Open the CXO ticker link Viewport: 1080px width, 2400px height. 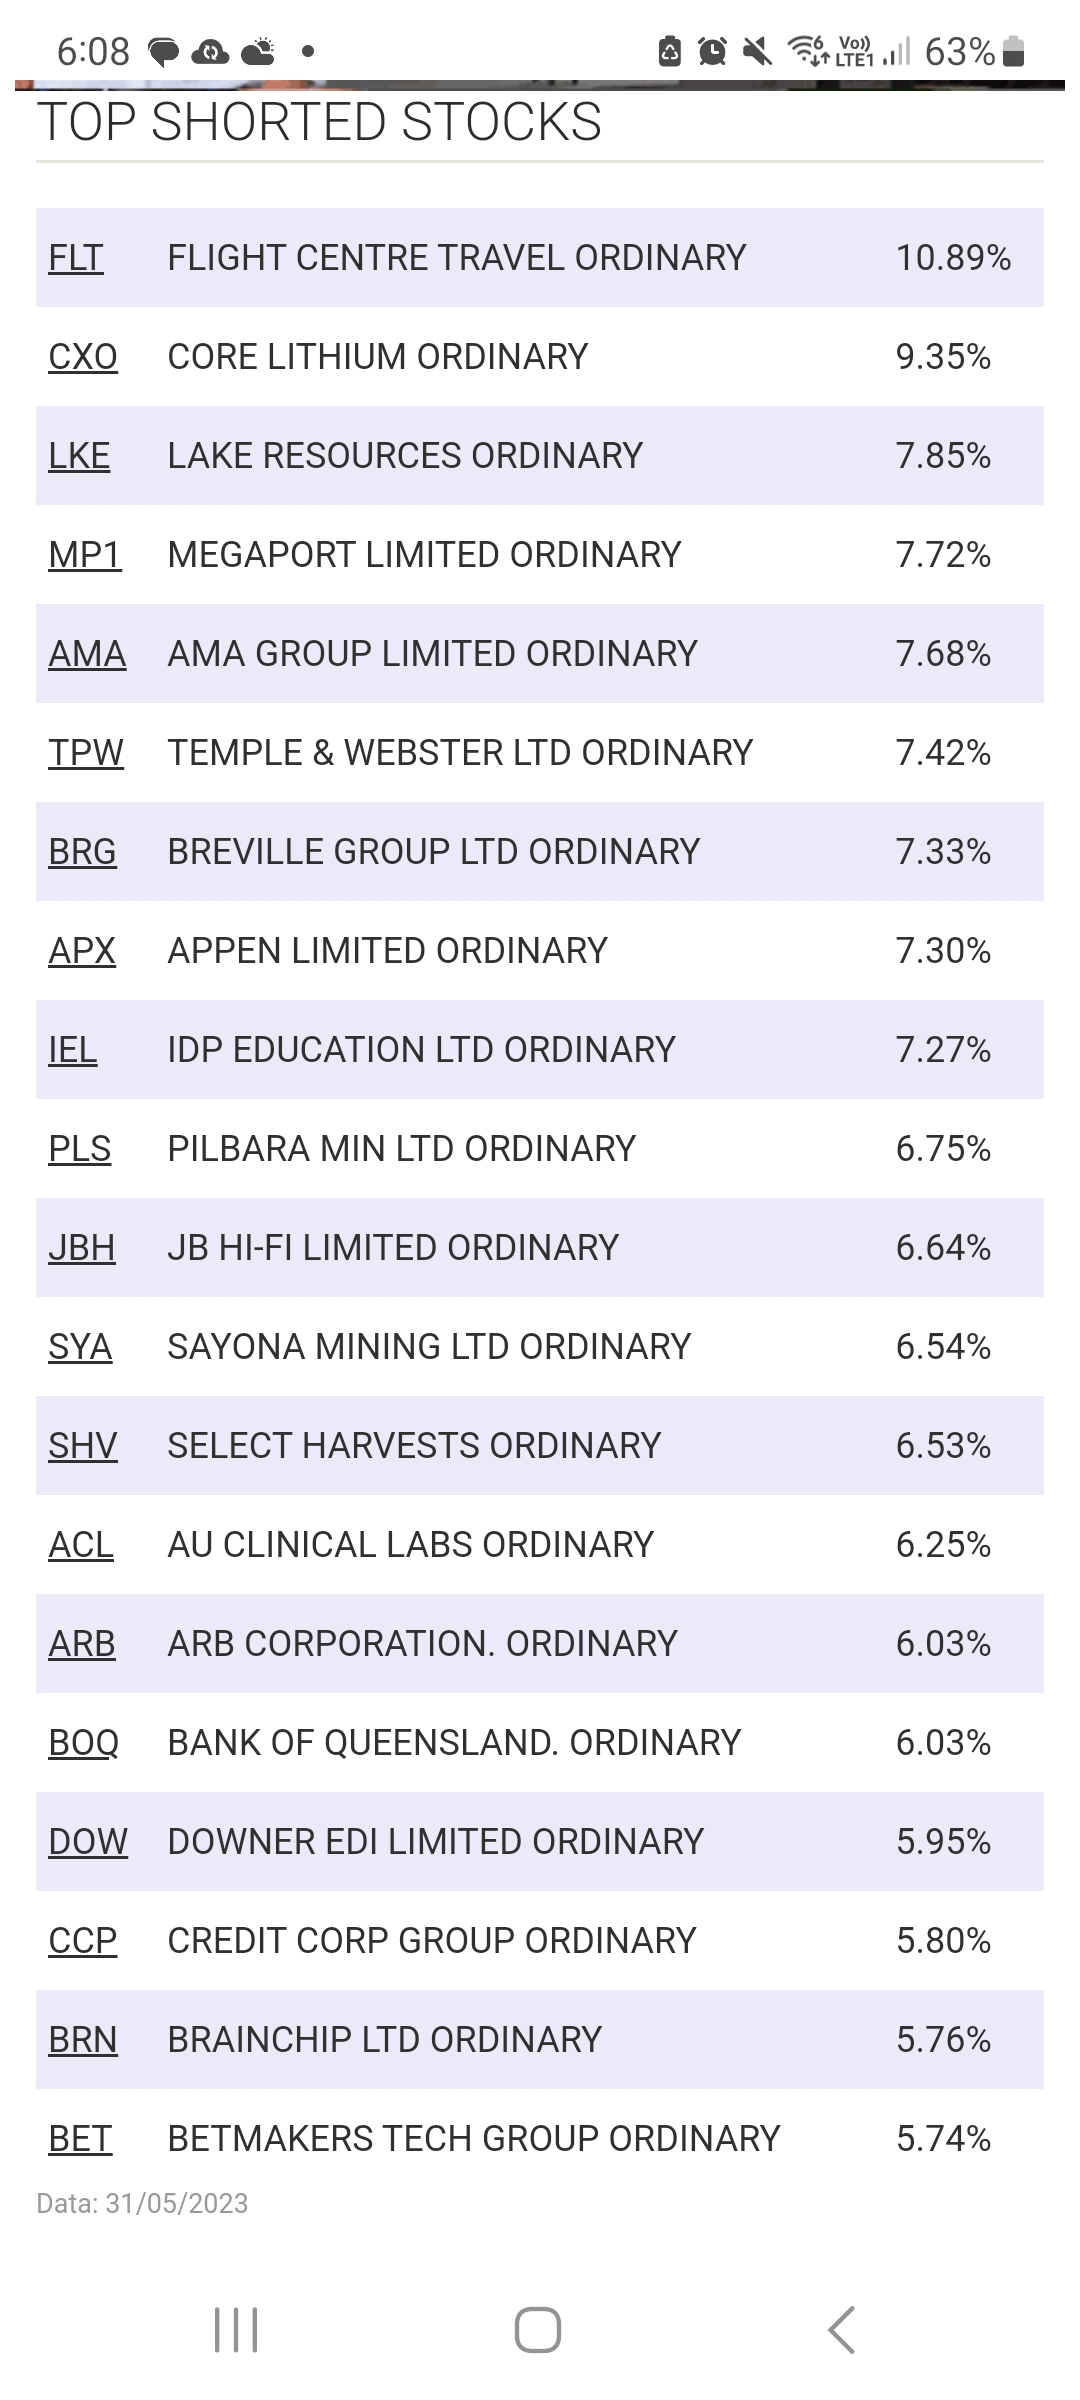83,357
